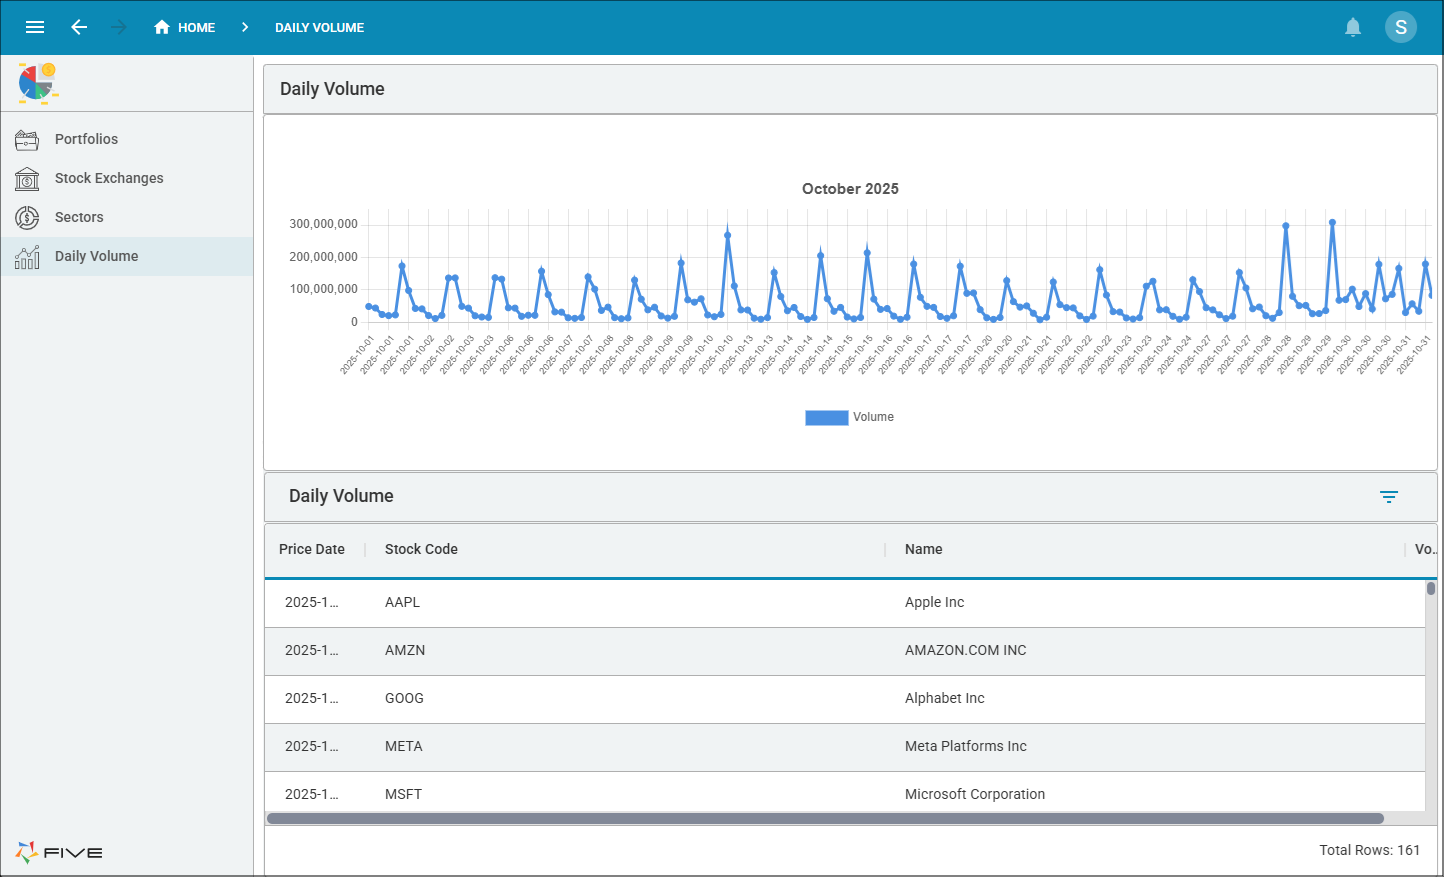The height and width of the screenshot is (877, 1444).
Task: Click the 300,000,000 axis label
Action: point(323,224)
